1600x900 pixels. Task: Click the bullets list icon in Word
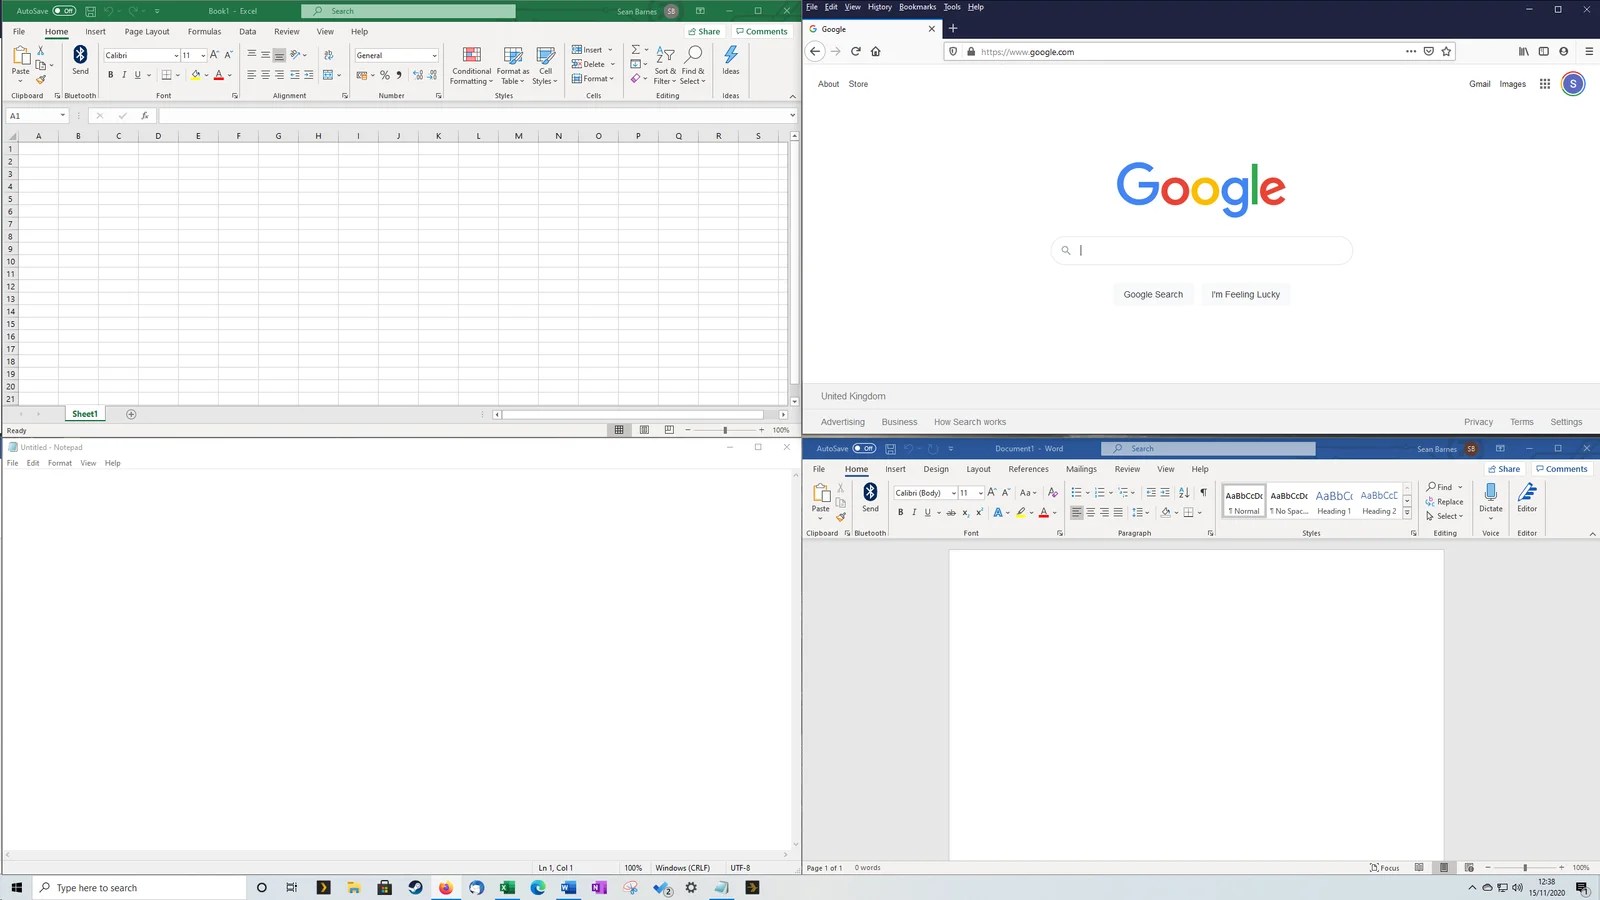(1077, 493)
